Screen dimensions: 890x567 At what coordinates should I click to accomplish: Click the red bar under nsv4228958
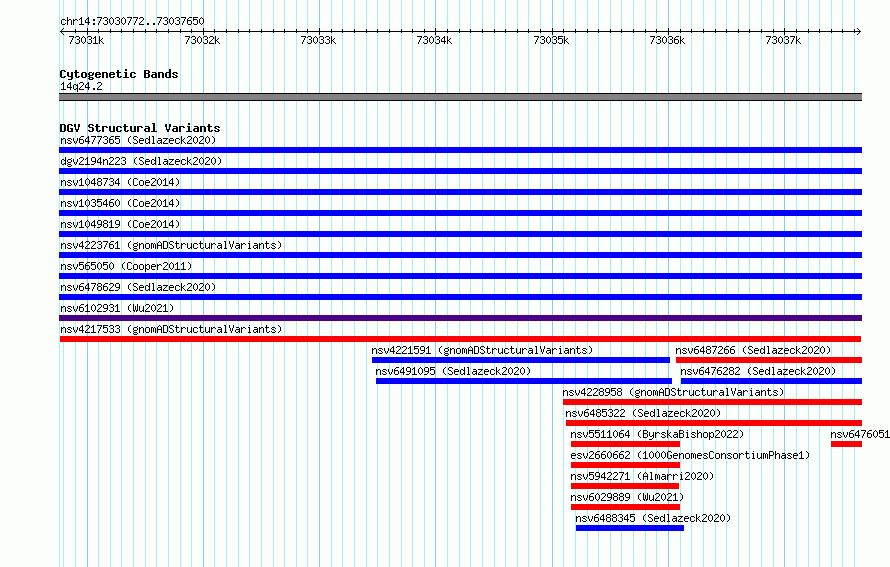(712, 402)
